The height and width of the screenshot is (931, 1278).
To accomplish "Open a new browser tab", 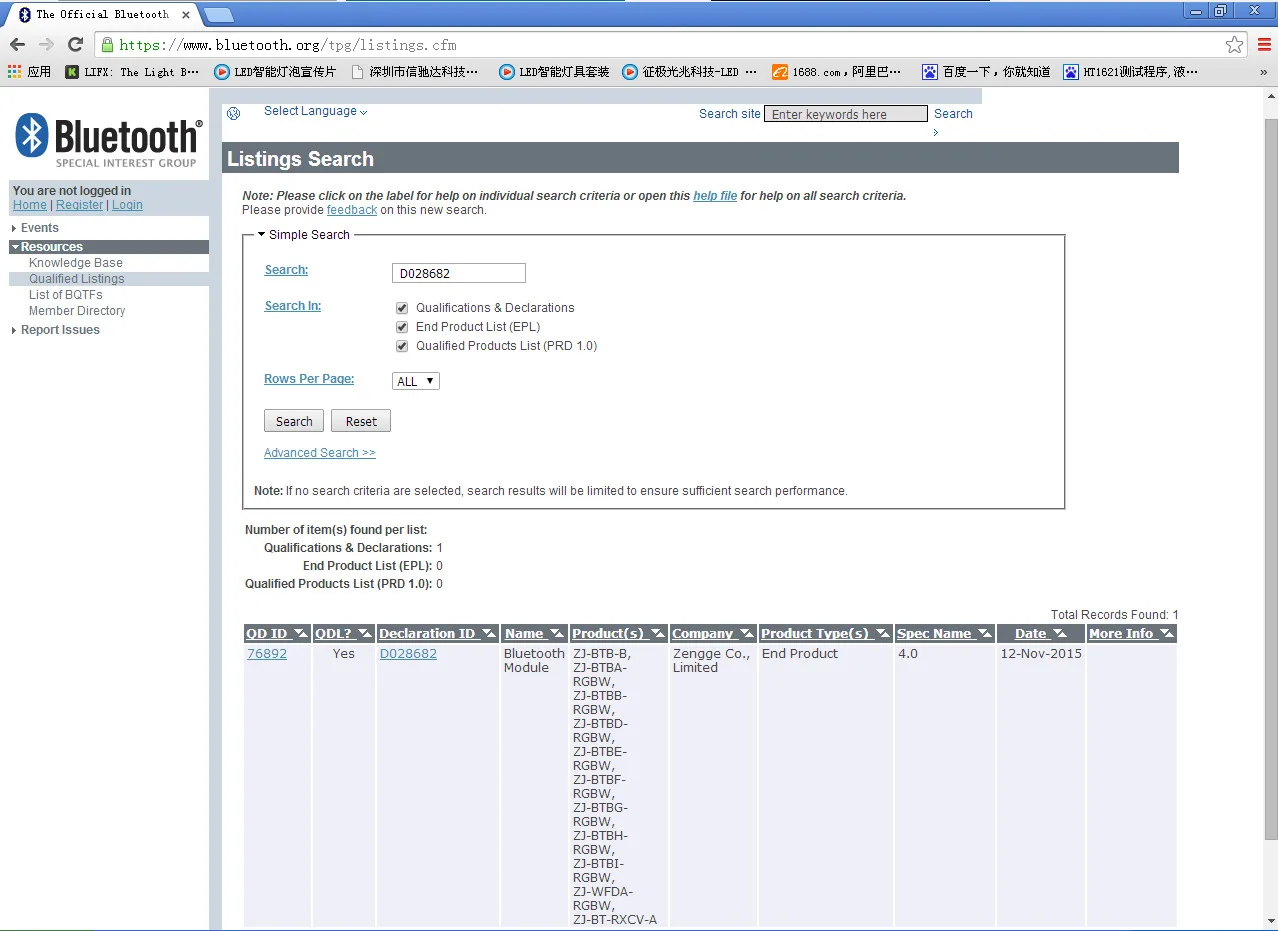I will 218,15.
